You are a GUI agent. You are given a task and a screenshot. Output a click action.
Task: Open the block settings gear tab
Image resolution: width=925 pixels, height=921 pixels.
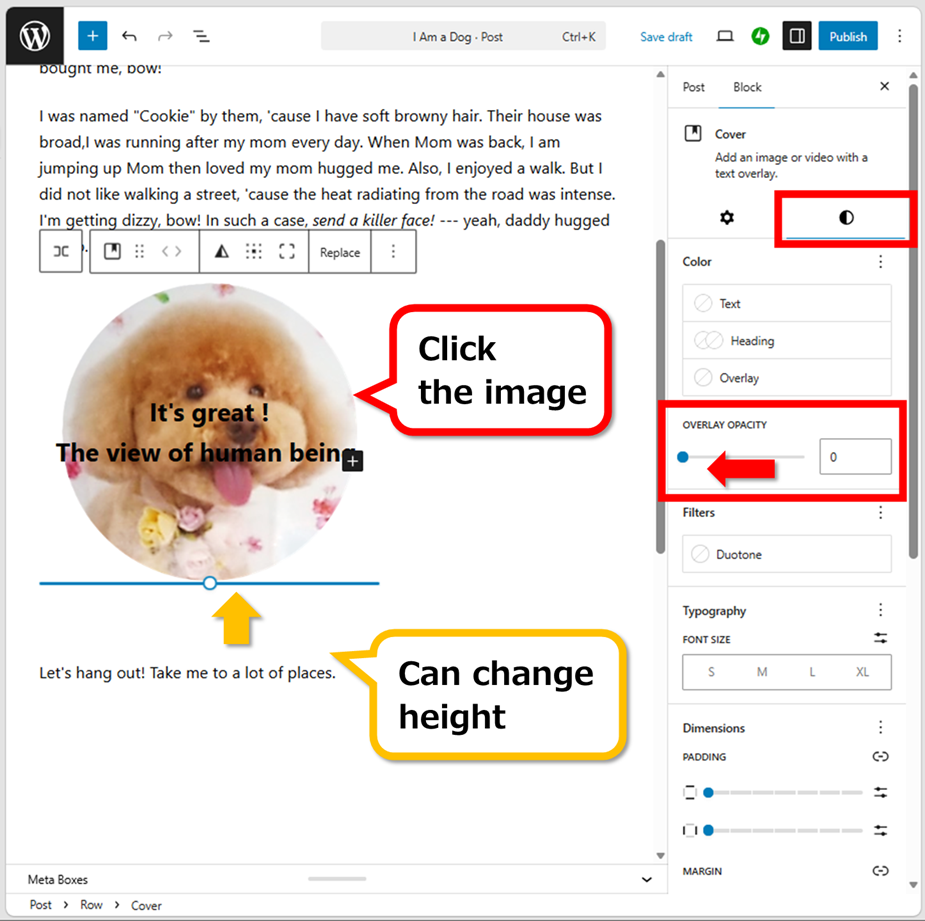[x=727, y=217]
